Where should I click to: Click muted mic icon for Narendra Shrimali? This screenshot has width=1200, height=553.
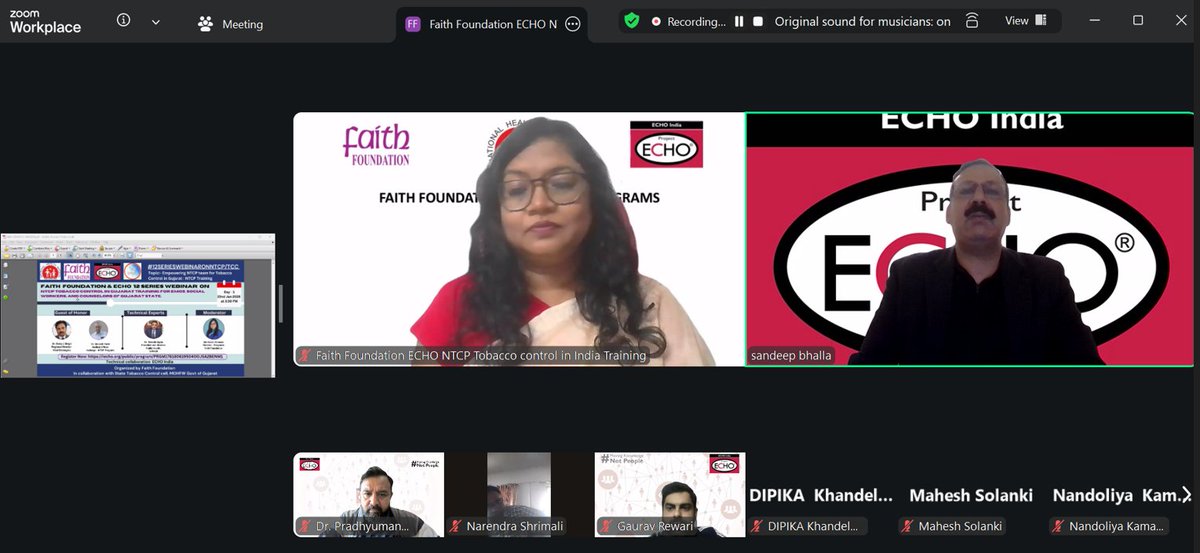pos(456,526)
